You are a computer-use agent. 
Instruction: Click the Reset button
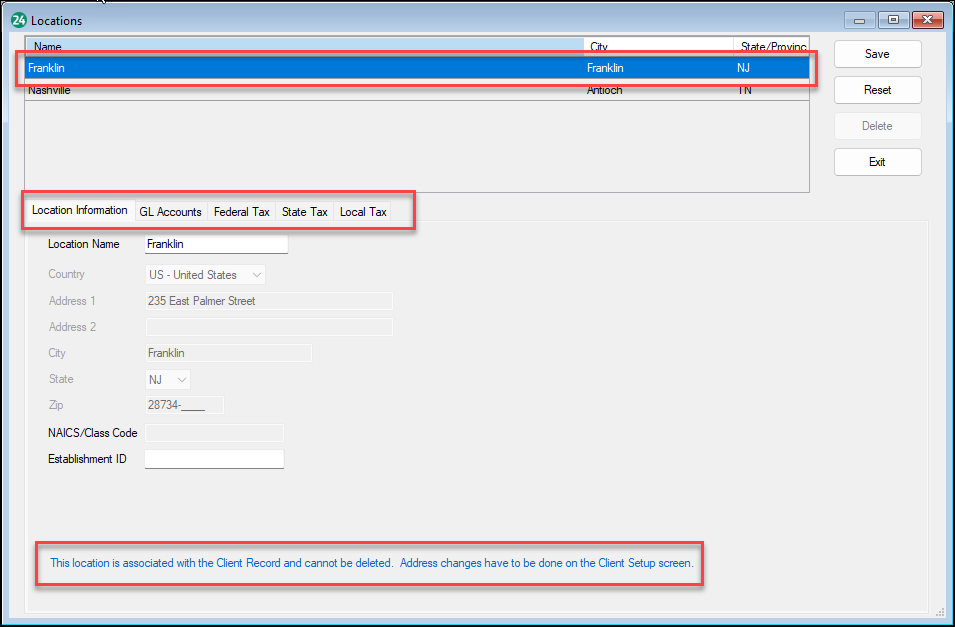877,89
